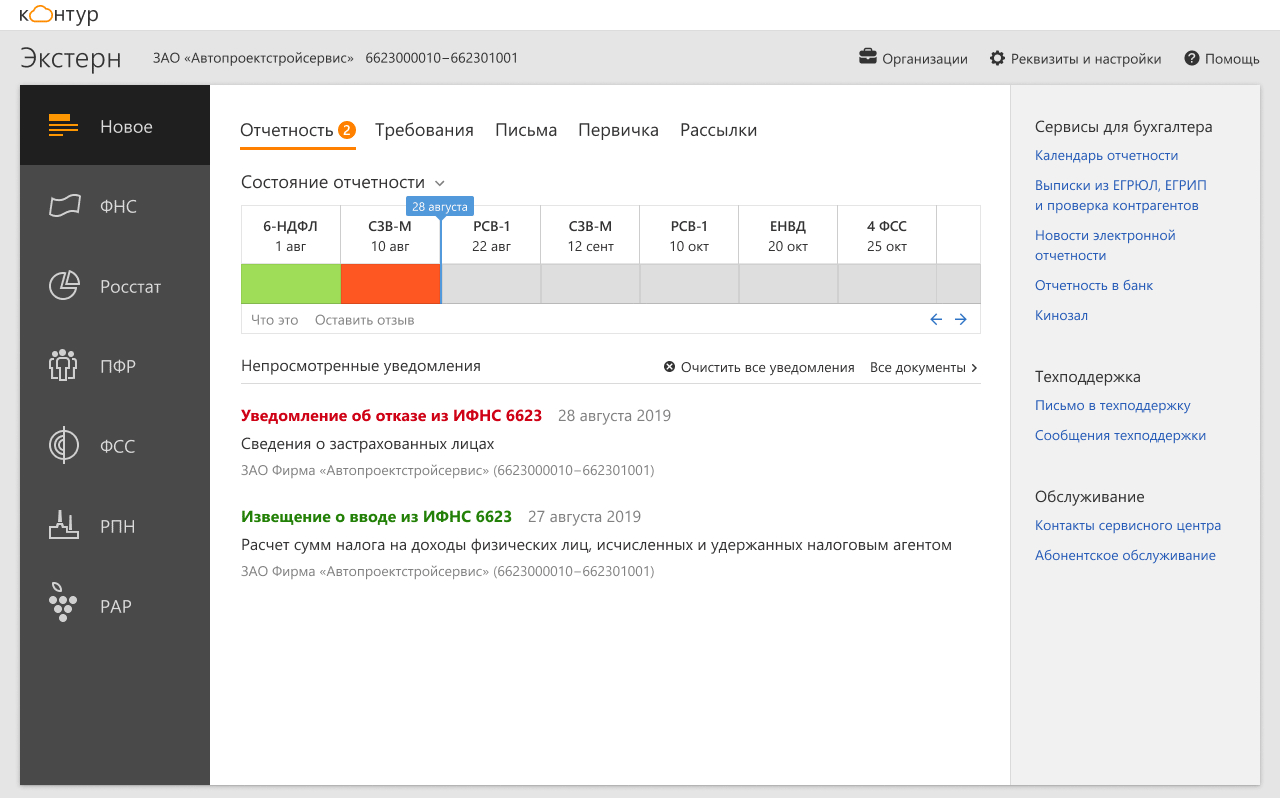Select ФНС label in the sidebar
Viewport: 1280px width, 798px height.
(x=118, y=207)
